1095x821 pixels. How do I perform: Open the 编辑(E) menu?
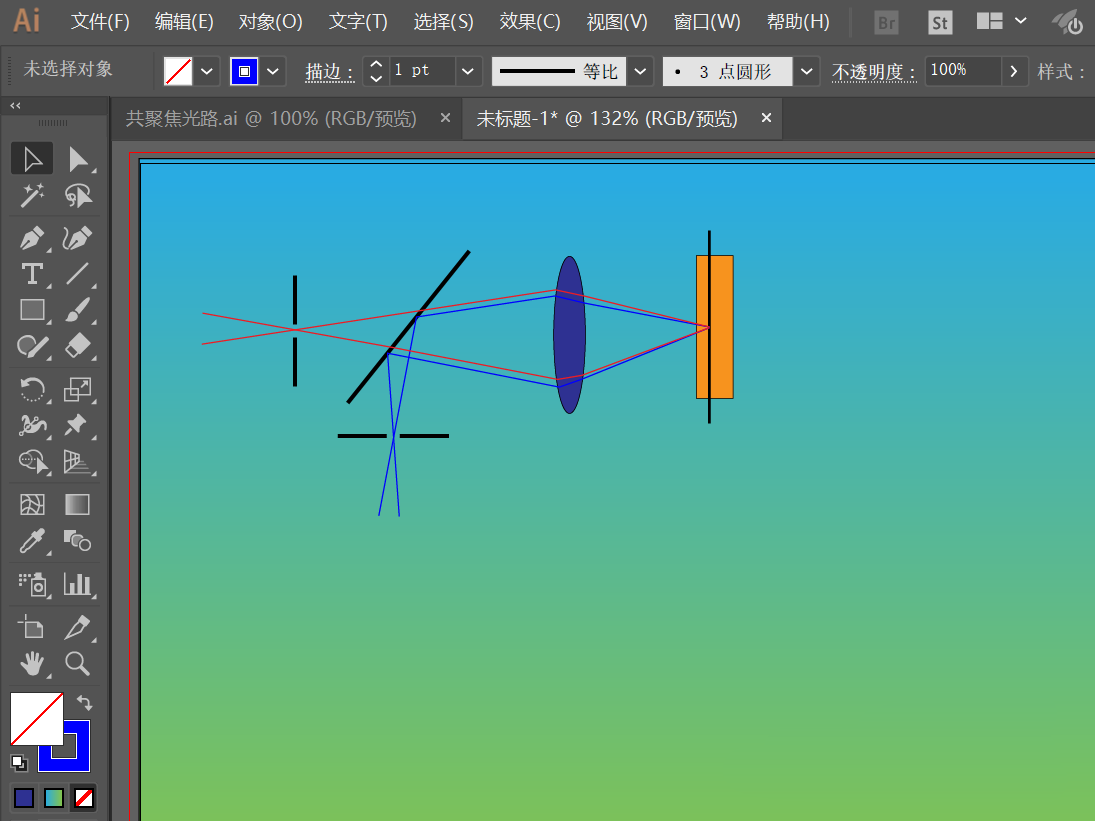tap(184, 22)
